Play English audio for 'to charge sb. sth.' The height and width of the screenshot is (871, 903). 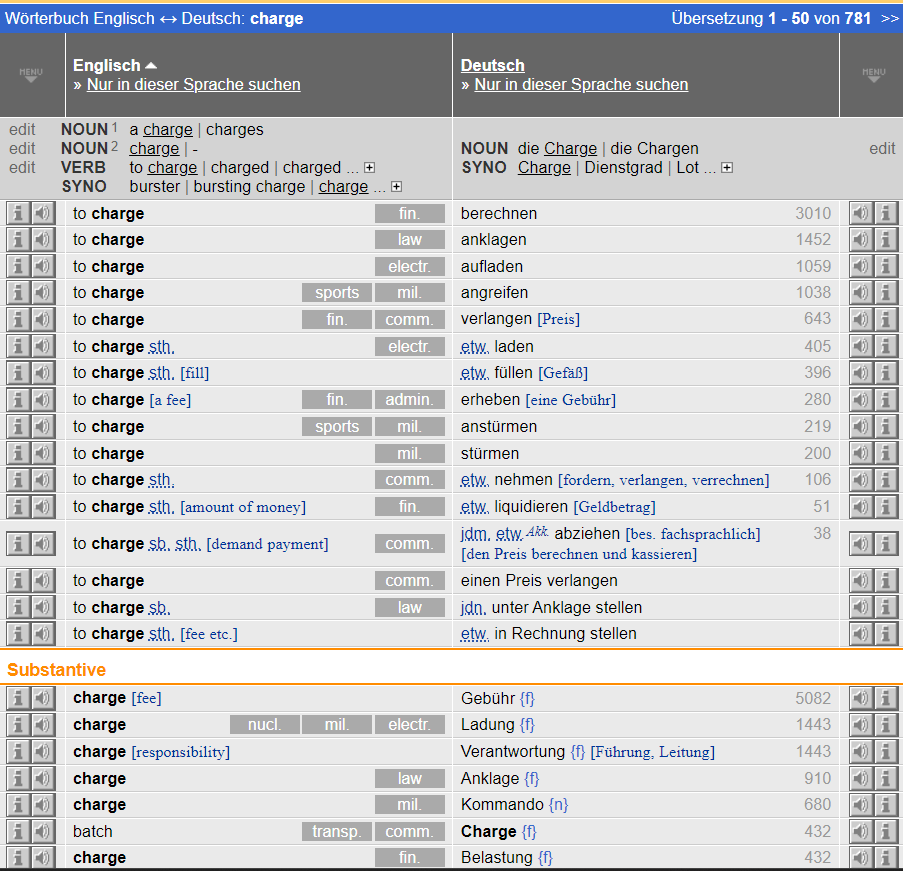pyautogui.click(x=43, y=543)
